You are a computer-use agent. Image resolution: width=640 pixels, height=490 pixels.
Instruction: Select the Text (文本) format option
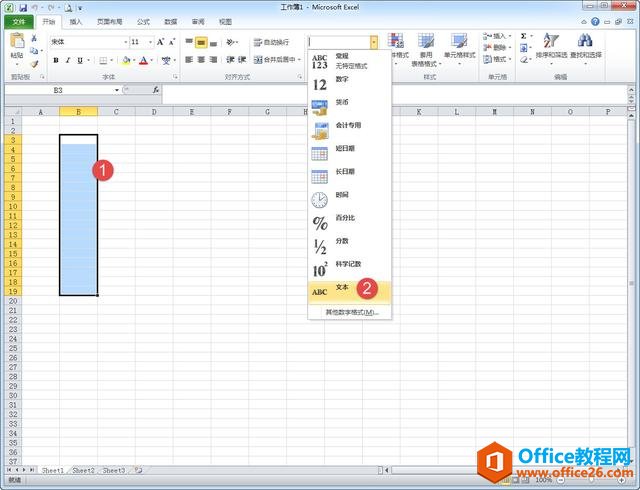(x=342, y=288)
